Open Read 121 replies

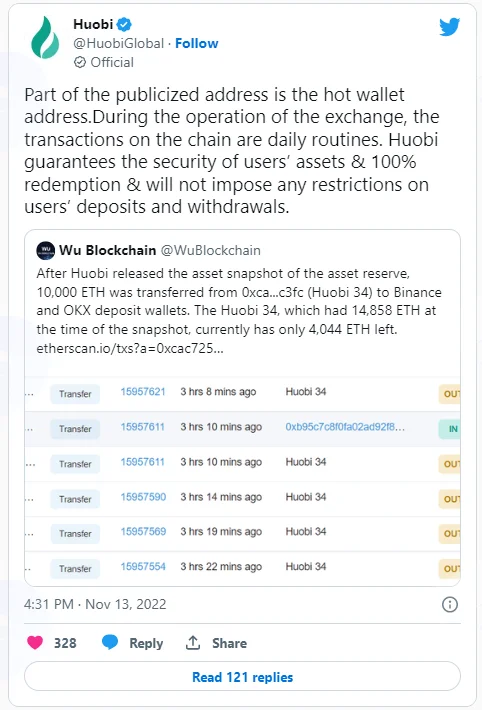coord(242,677)
